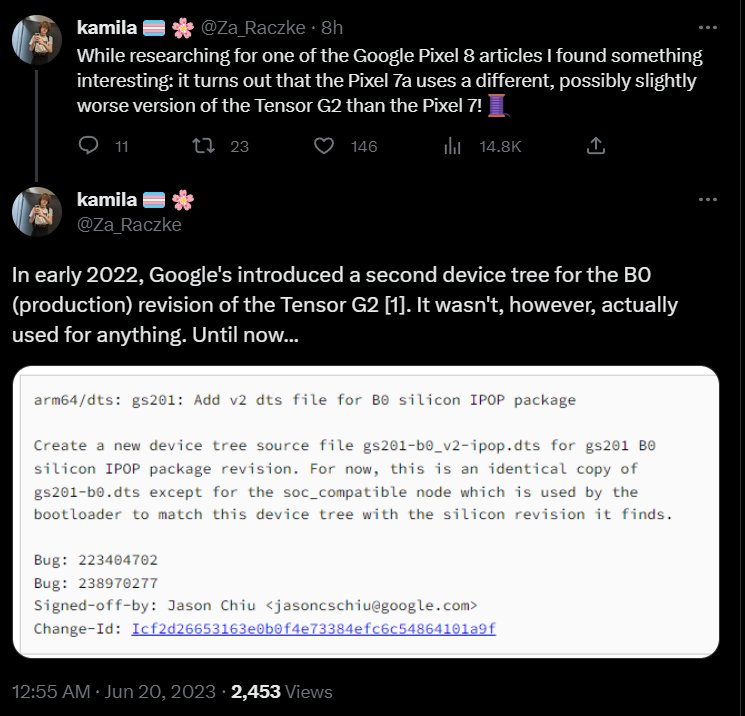Click the kamila display name in the first tweet
The width and height of the screenshot is (745, 716).
click(x=107, y=28)
